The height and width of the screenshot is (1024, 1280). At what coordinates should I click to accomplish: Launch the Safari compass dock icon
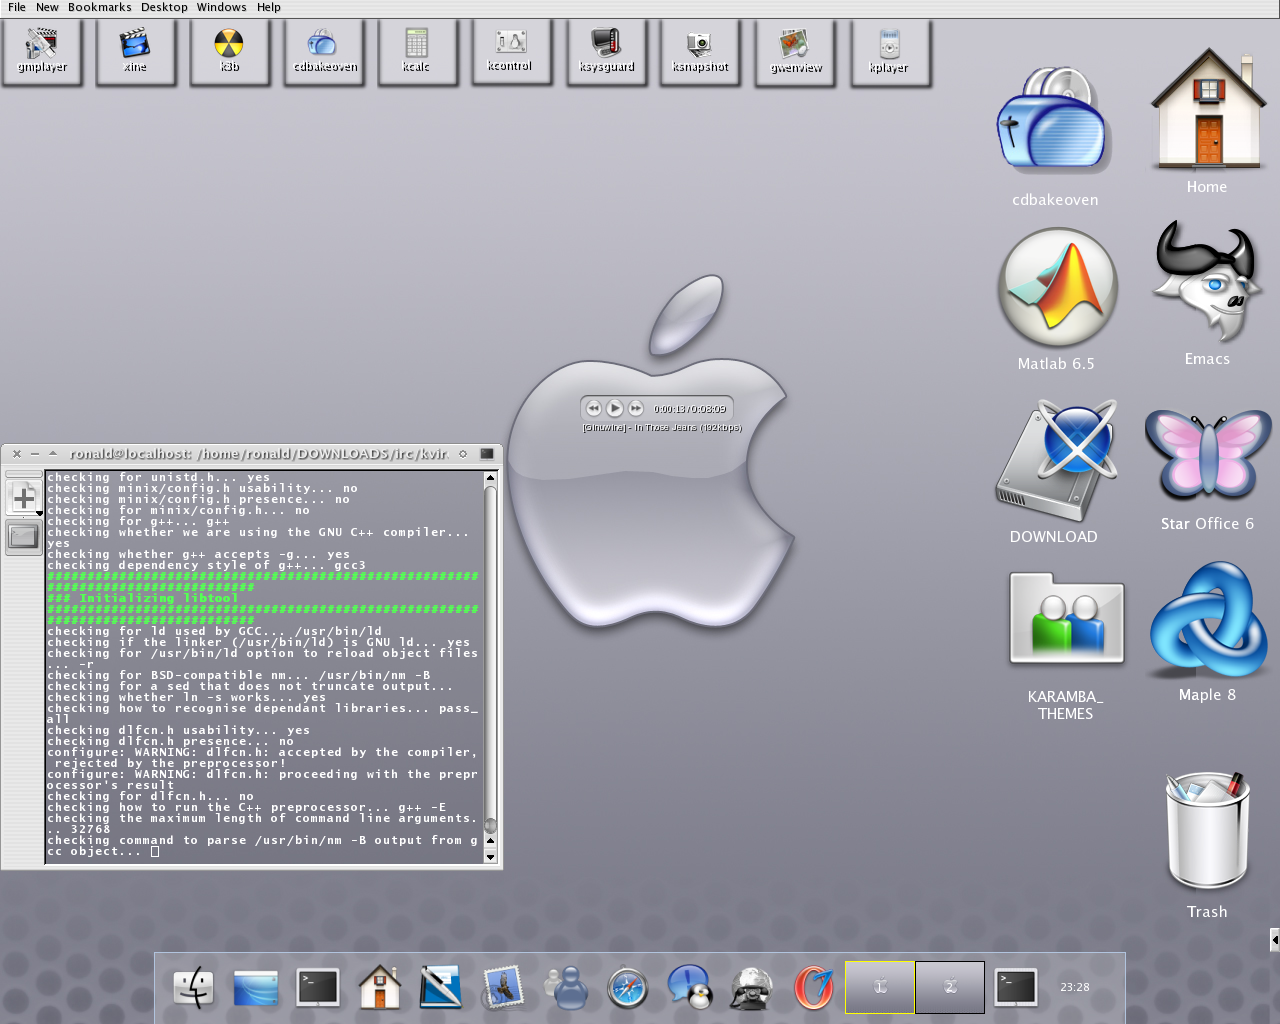[x=628, y=988]
